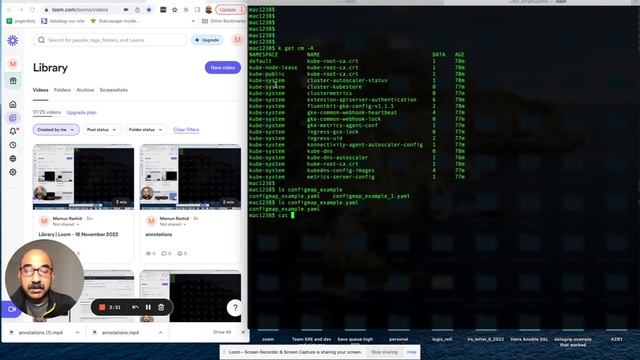Open the pagerduty bookmark
This screenshot has height=360, width=640.
21,21
